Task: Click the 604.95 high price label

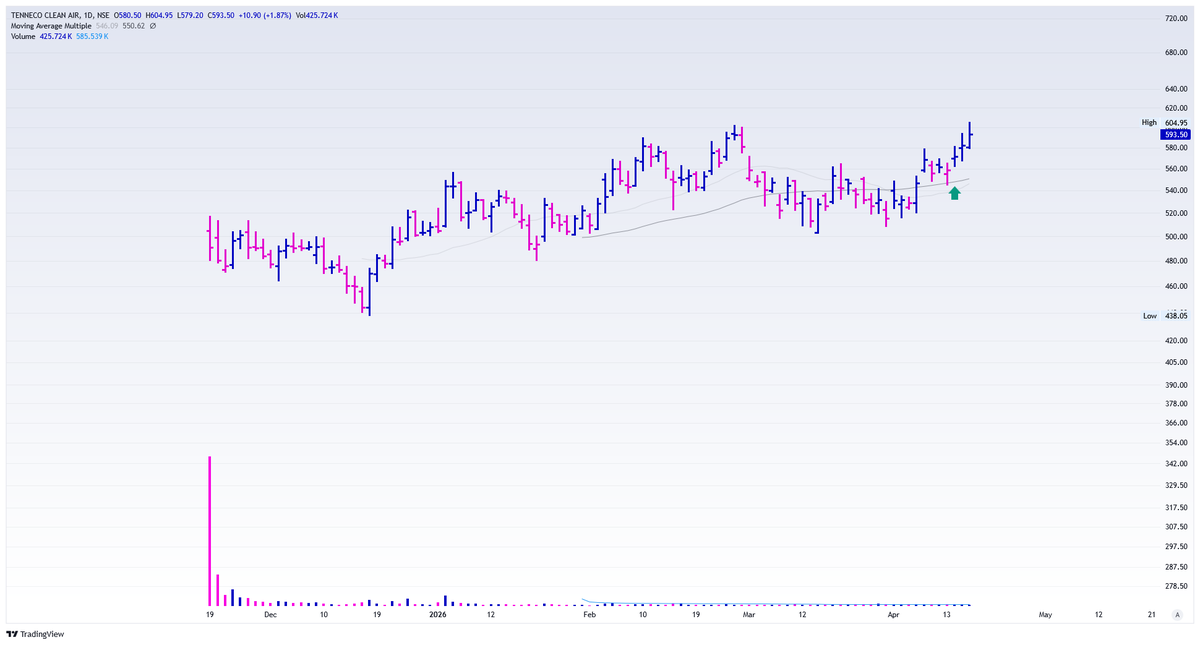Action: click(x=1175, y=122)
